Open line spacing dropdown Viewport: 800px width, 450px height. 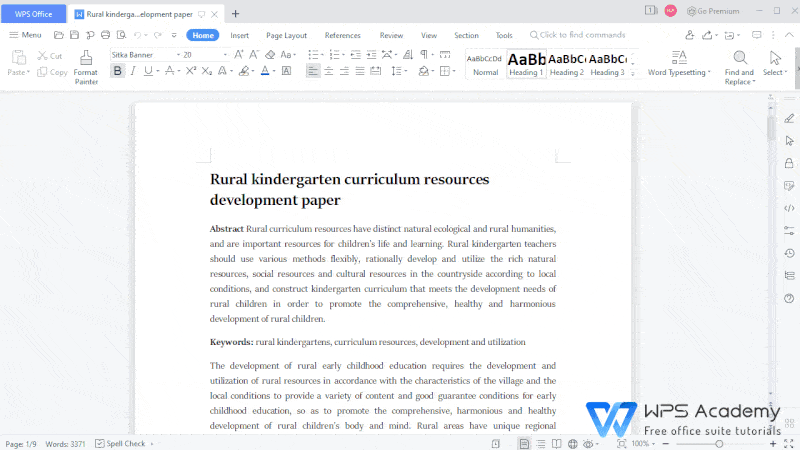(406, 71)
